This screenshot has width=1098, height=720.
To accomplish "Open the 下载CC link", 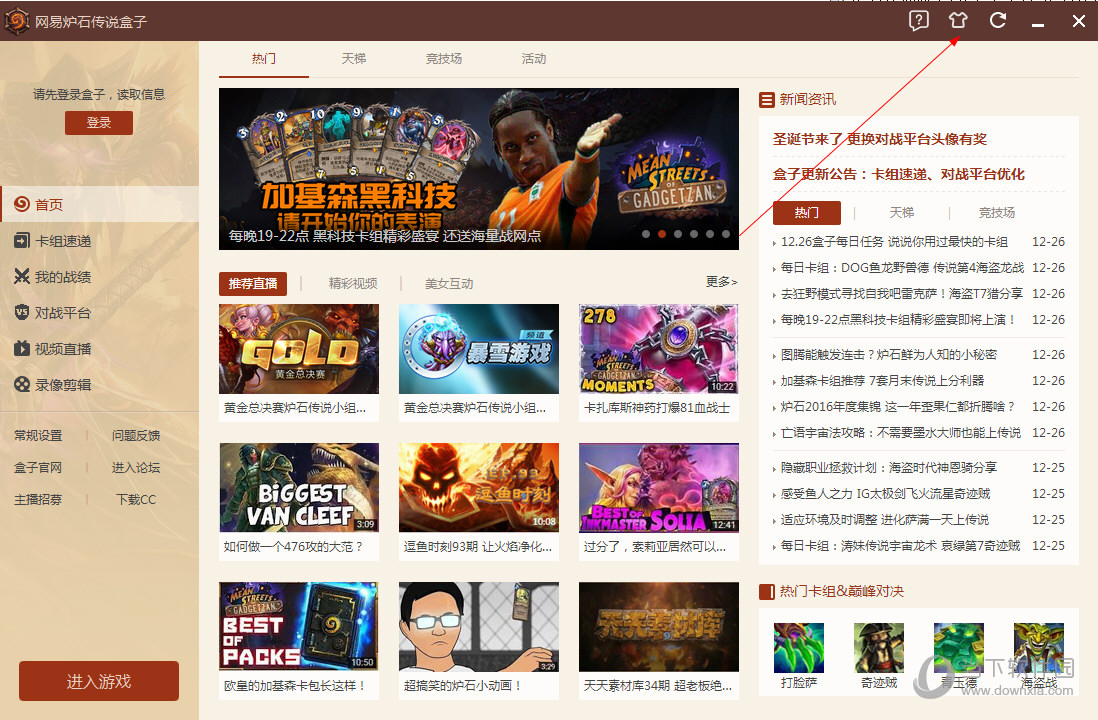I will tap(135, 499).
